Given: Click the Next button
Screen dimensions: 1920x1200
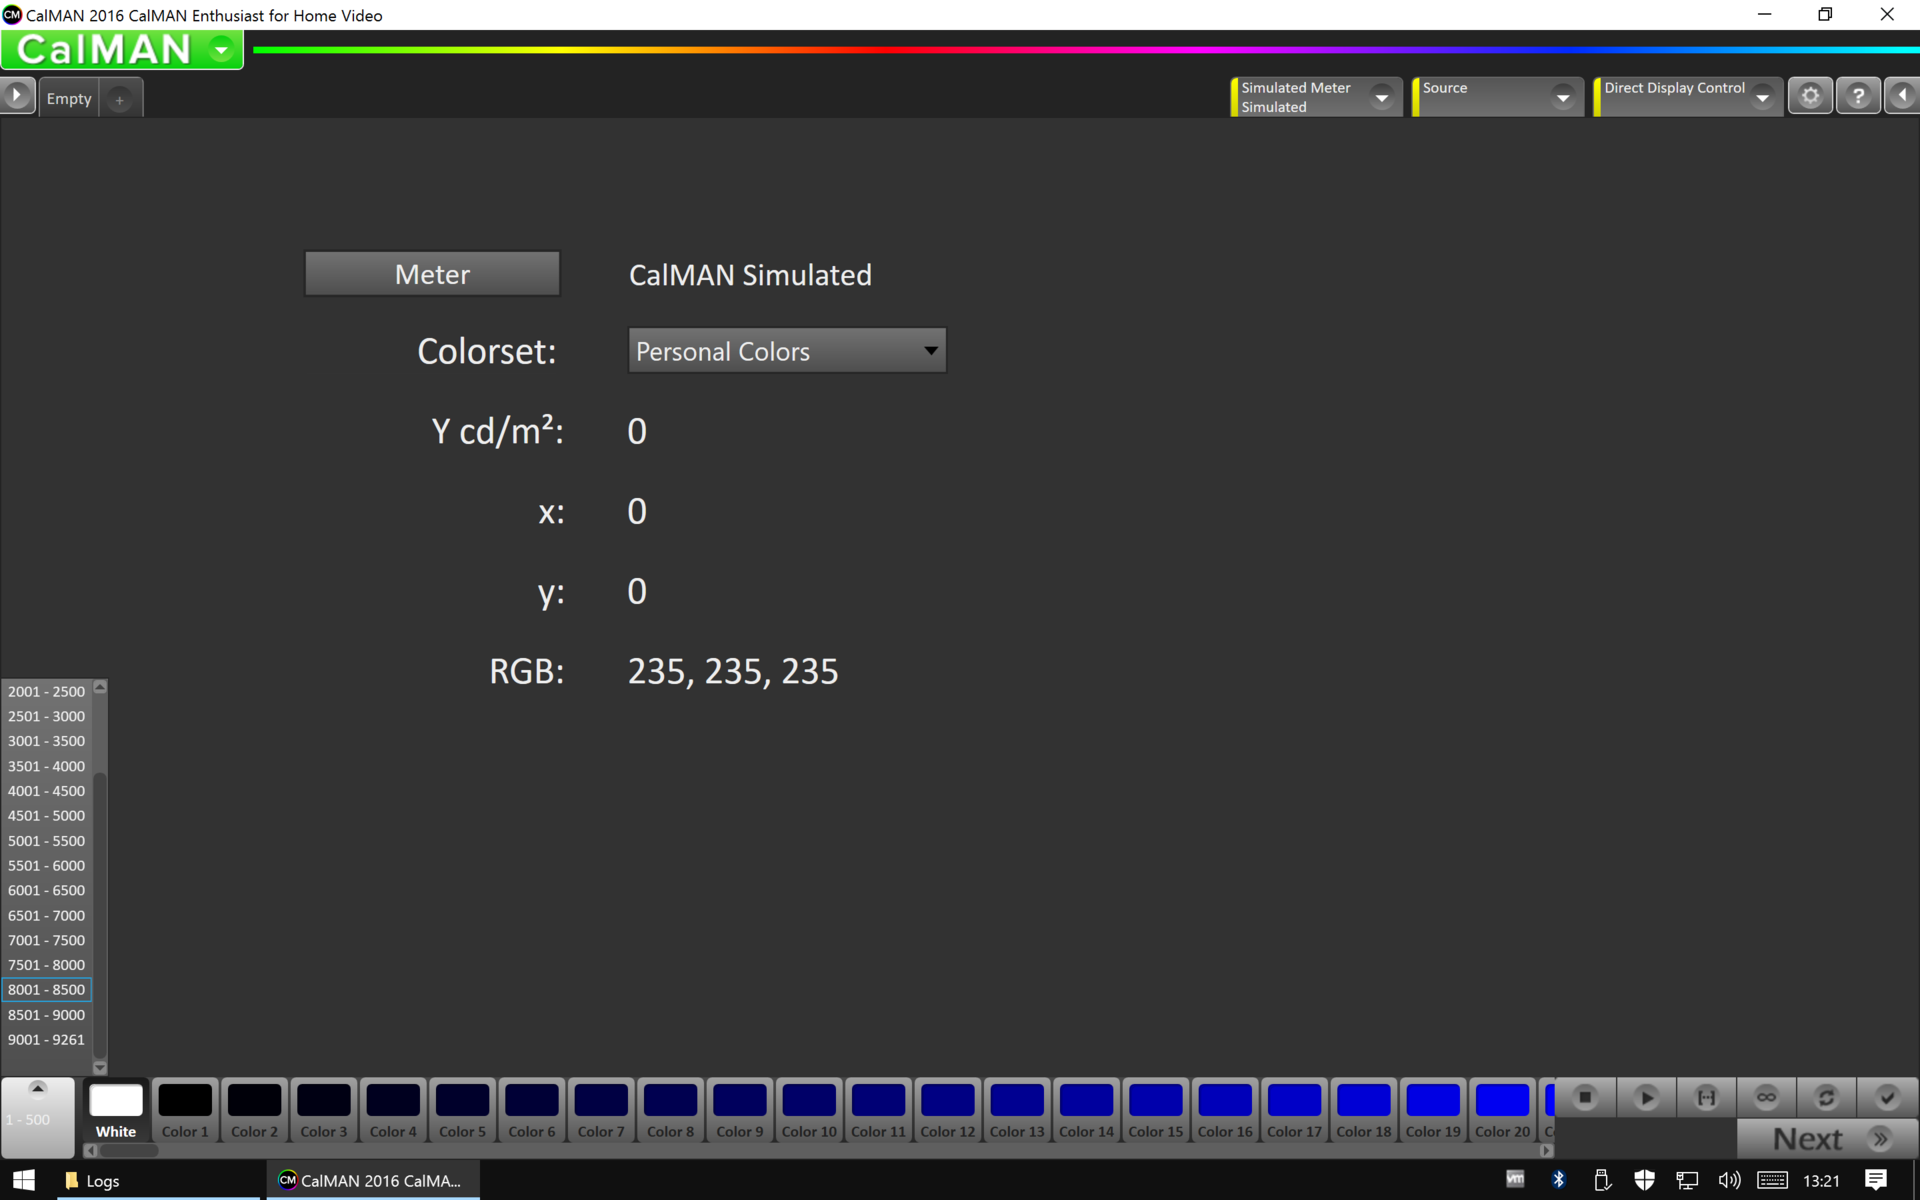Looking at the screenshot, I should click(x=1827, y=1139).
